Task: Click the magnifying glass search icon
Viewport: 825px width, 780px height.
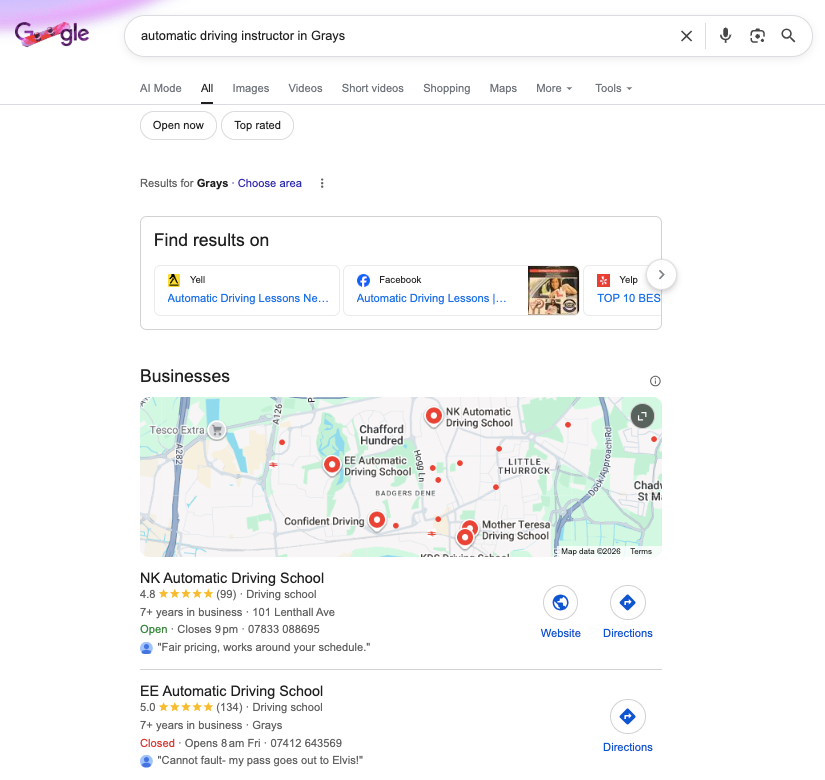Action: point(788,36)
